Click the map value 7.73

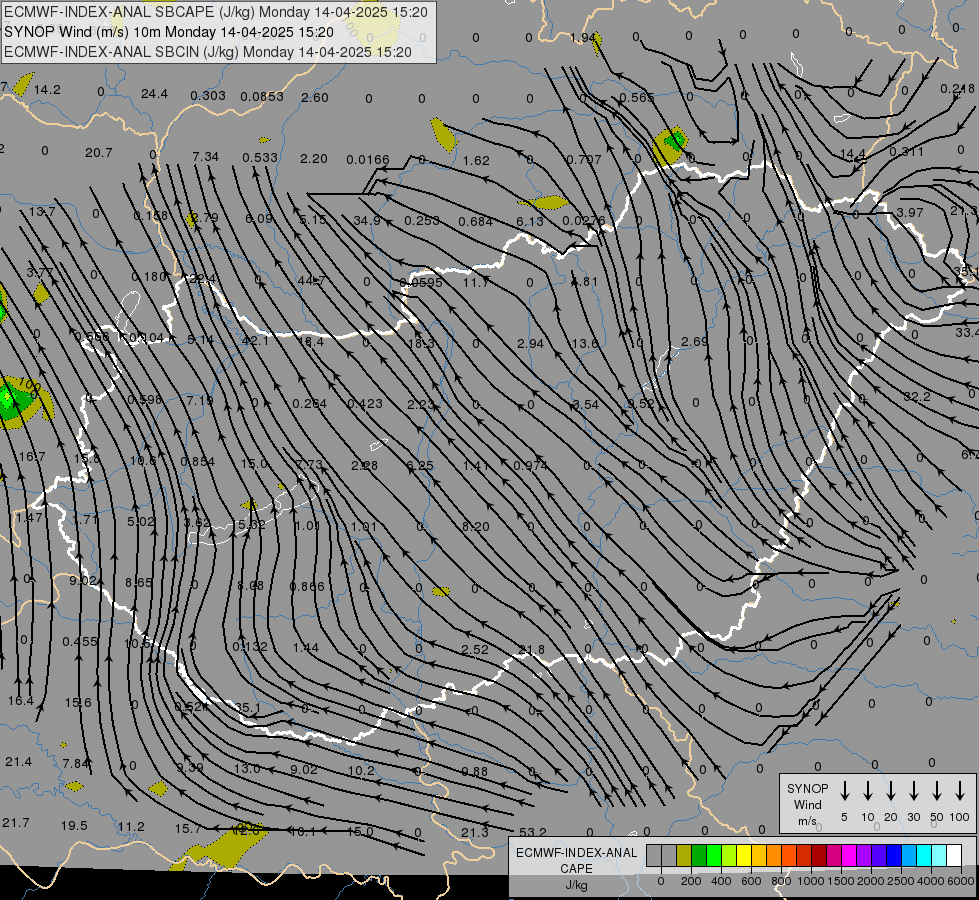coord(309,465)
